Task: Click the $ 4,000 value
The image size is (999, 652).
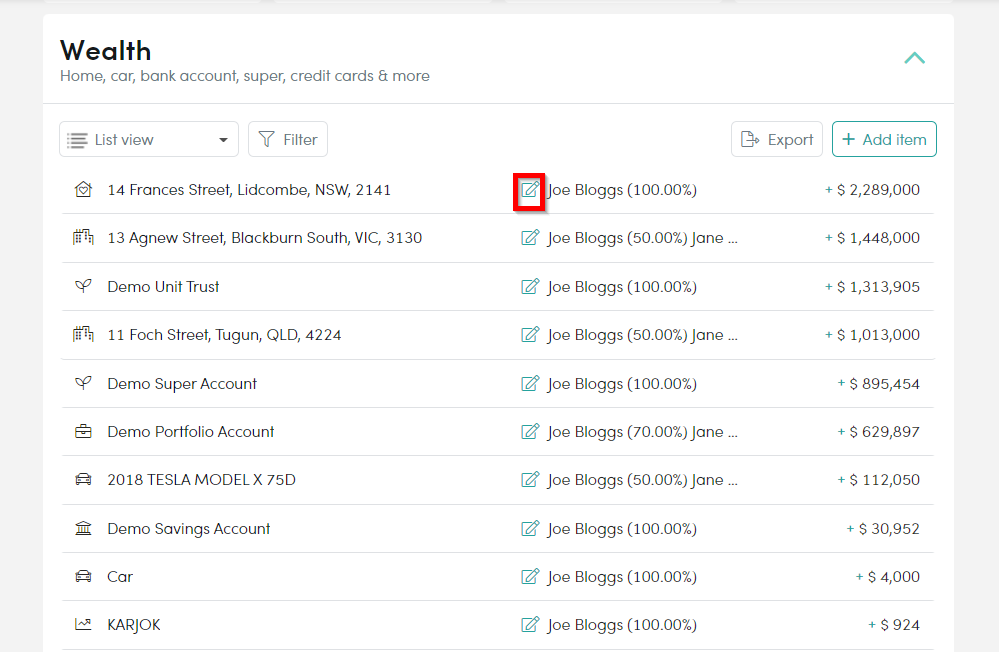Action: point(893,577)
